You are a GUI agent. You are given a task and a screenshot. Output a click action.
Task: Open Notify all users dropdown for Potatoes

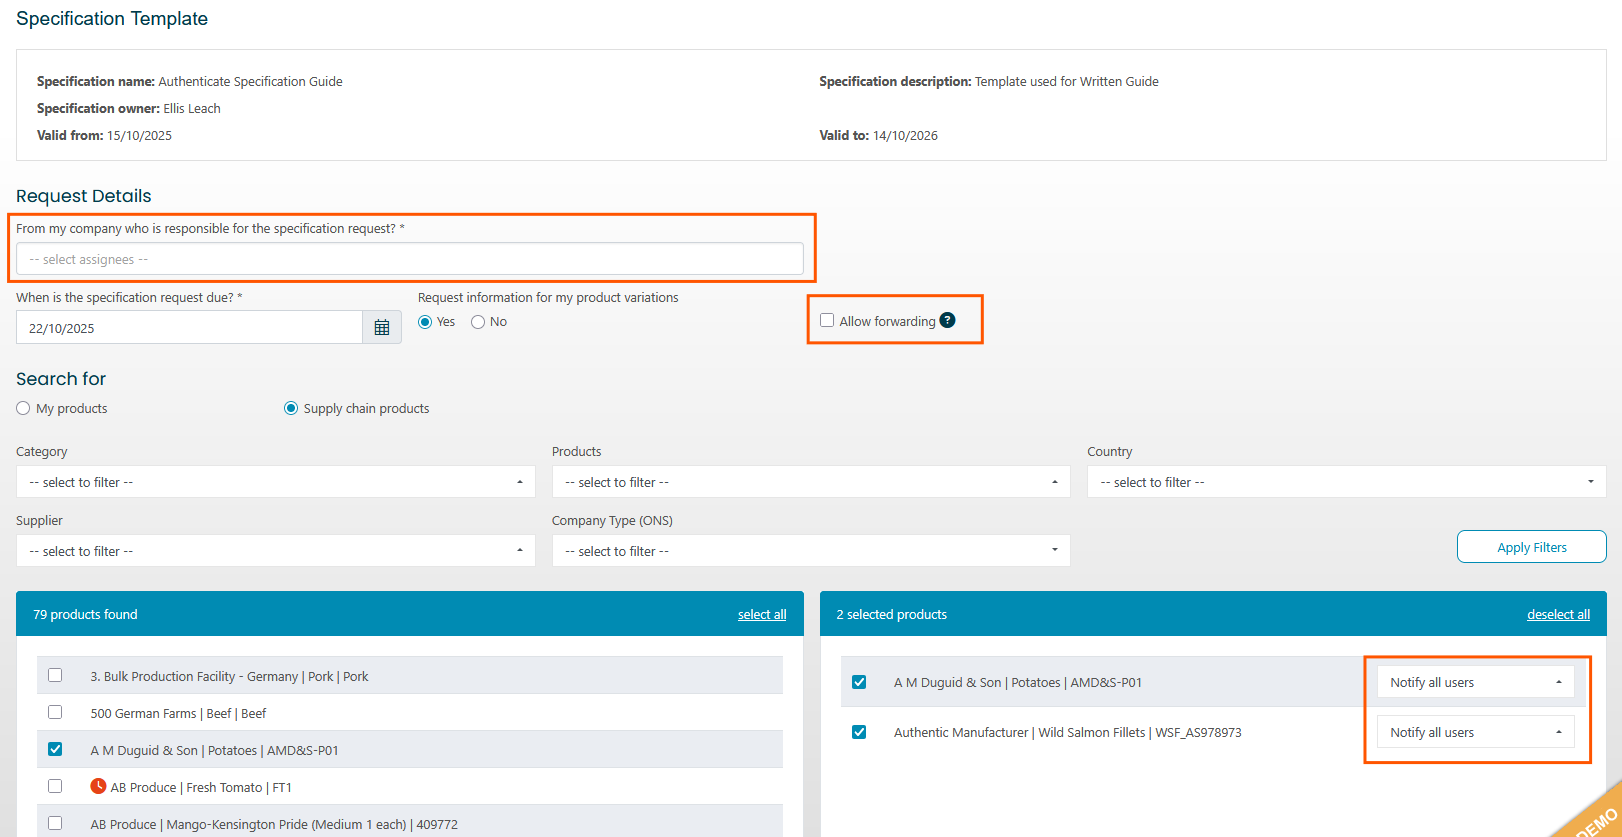(1475, 682)
